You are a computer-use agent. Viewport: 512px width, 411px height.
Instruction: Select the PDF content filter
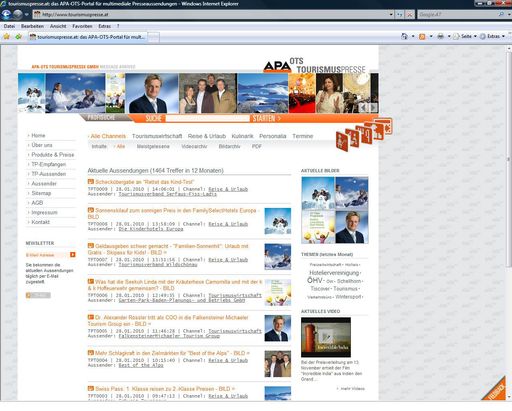(257, 146)
